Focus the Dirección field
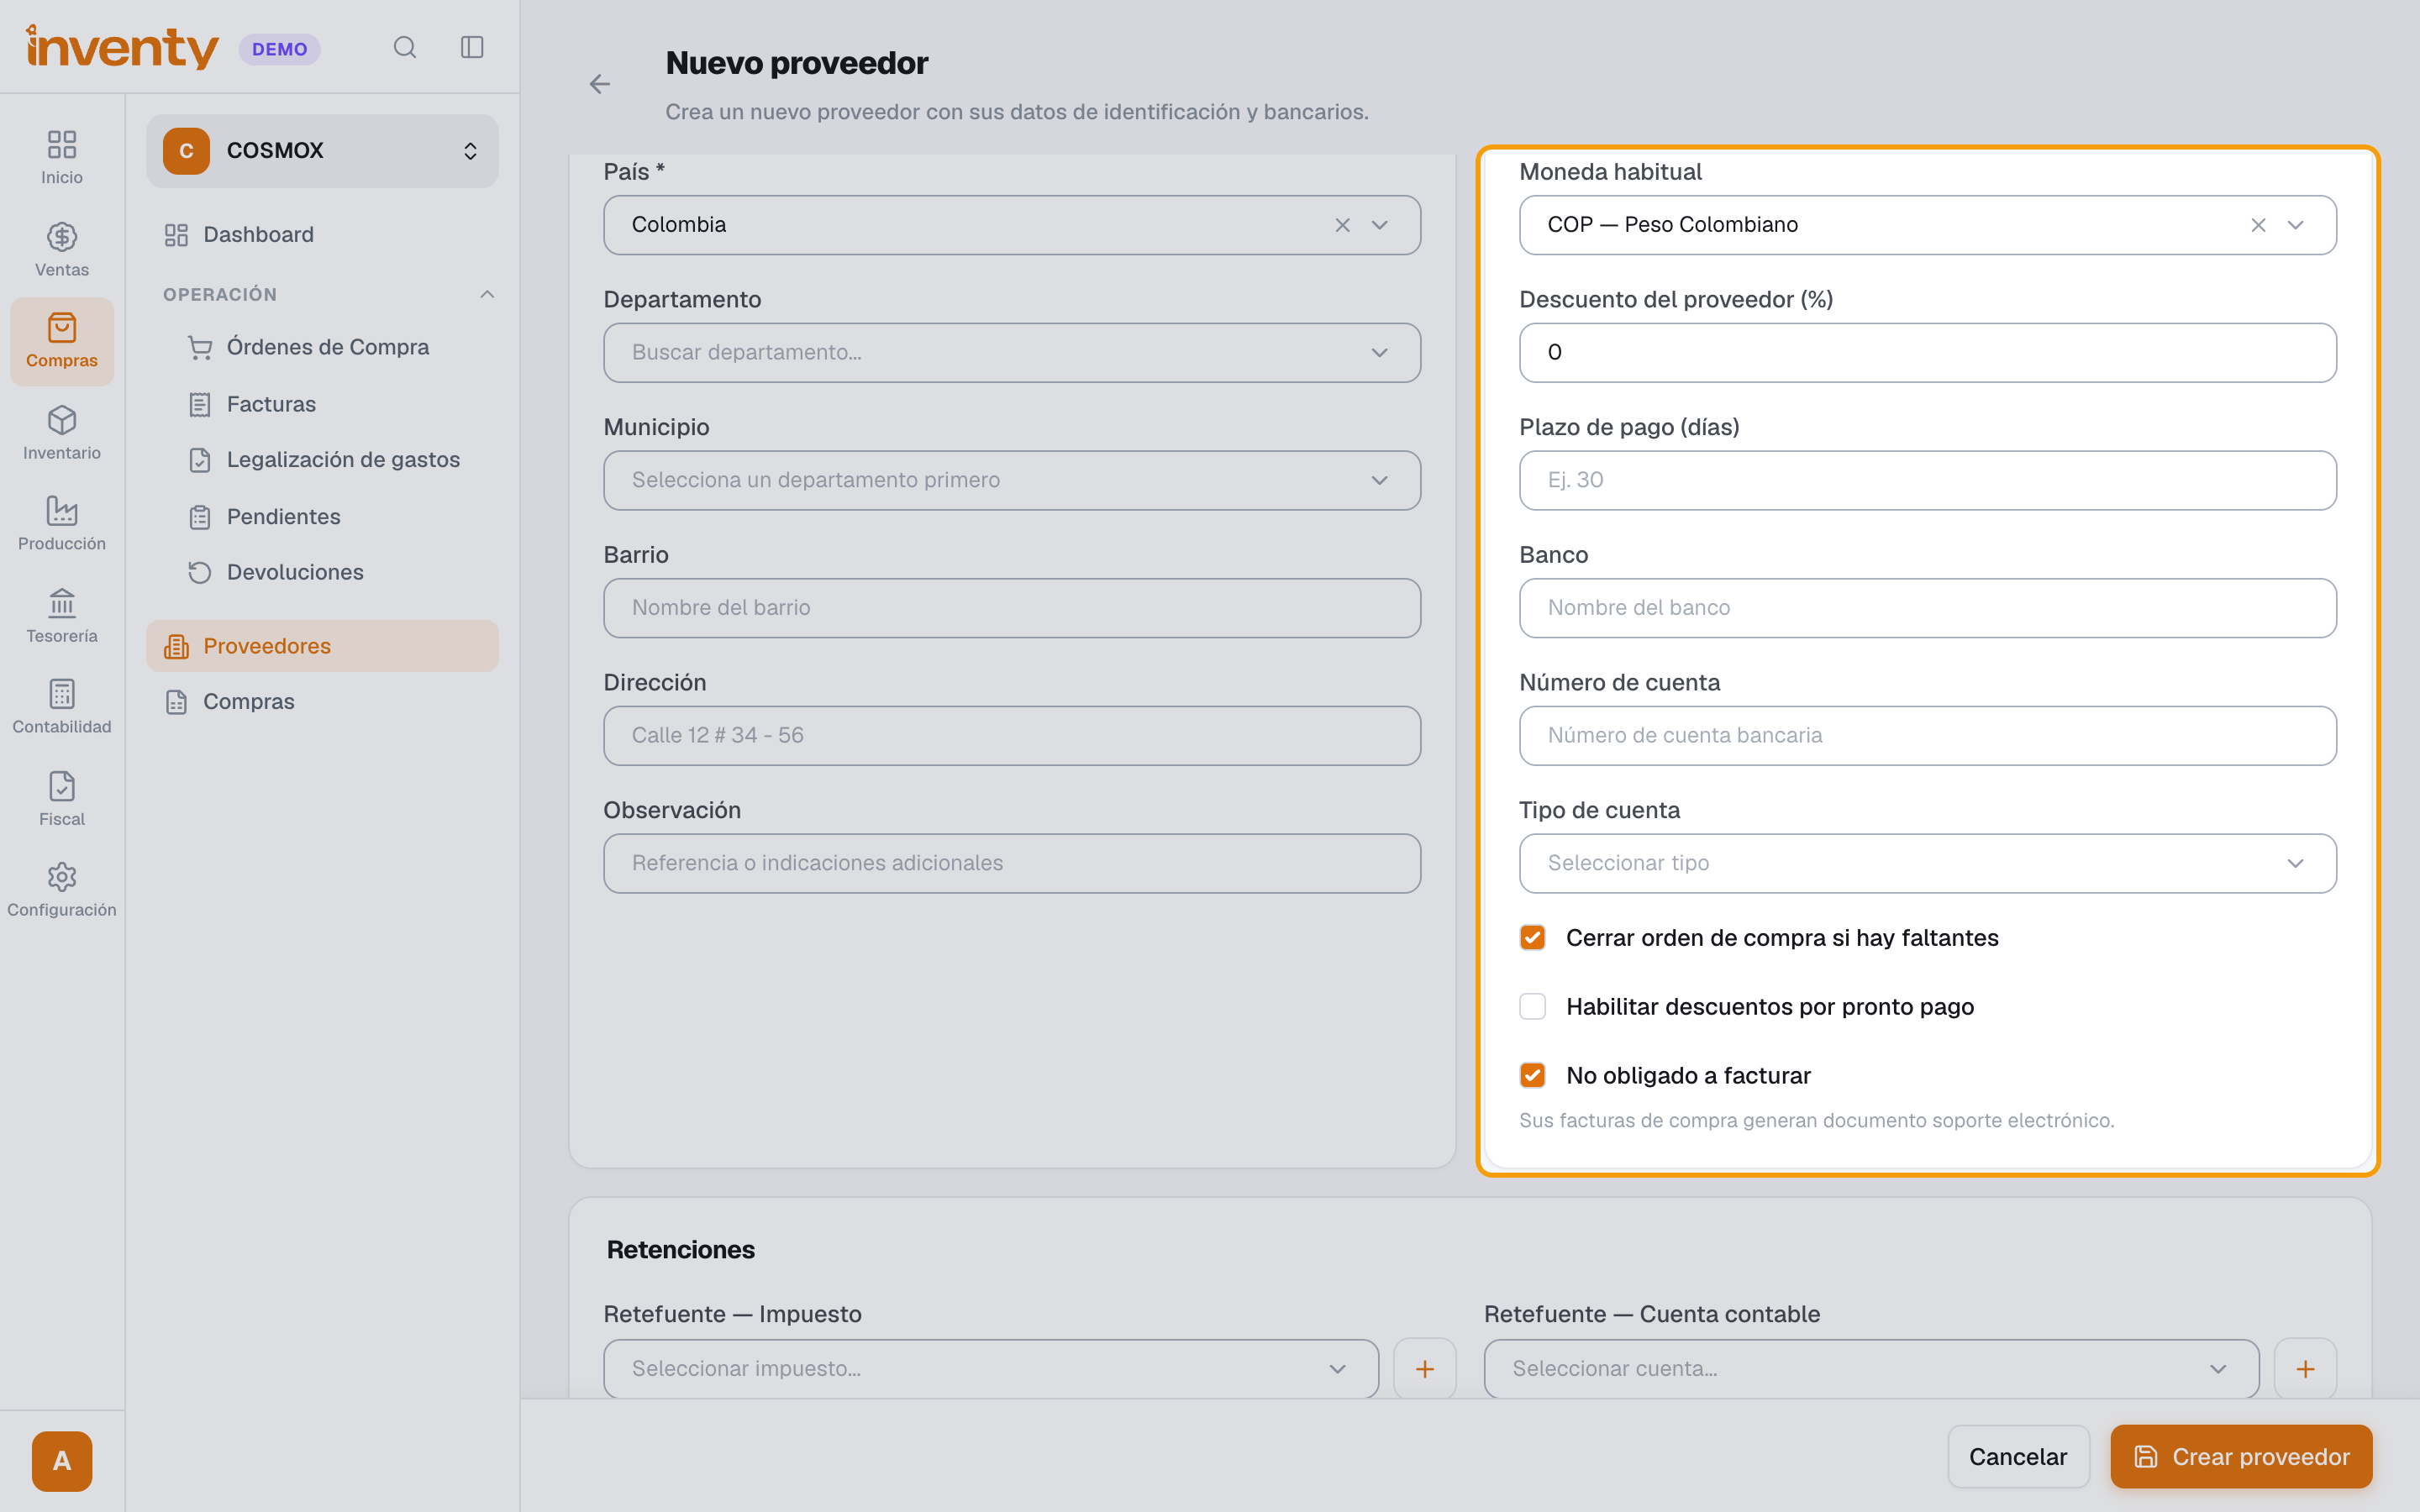This screenshot has width=2420, height=1512. 1012,736
